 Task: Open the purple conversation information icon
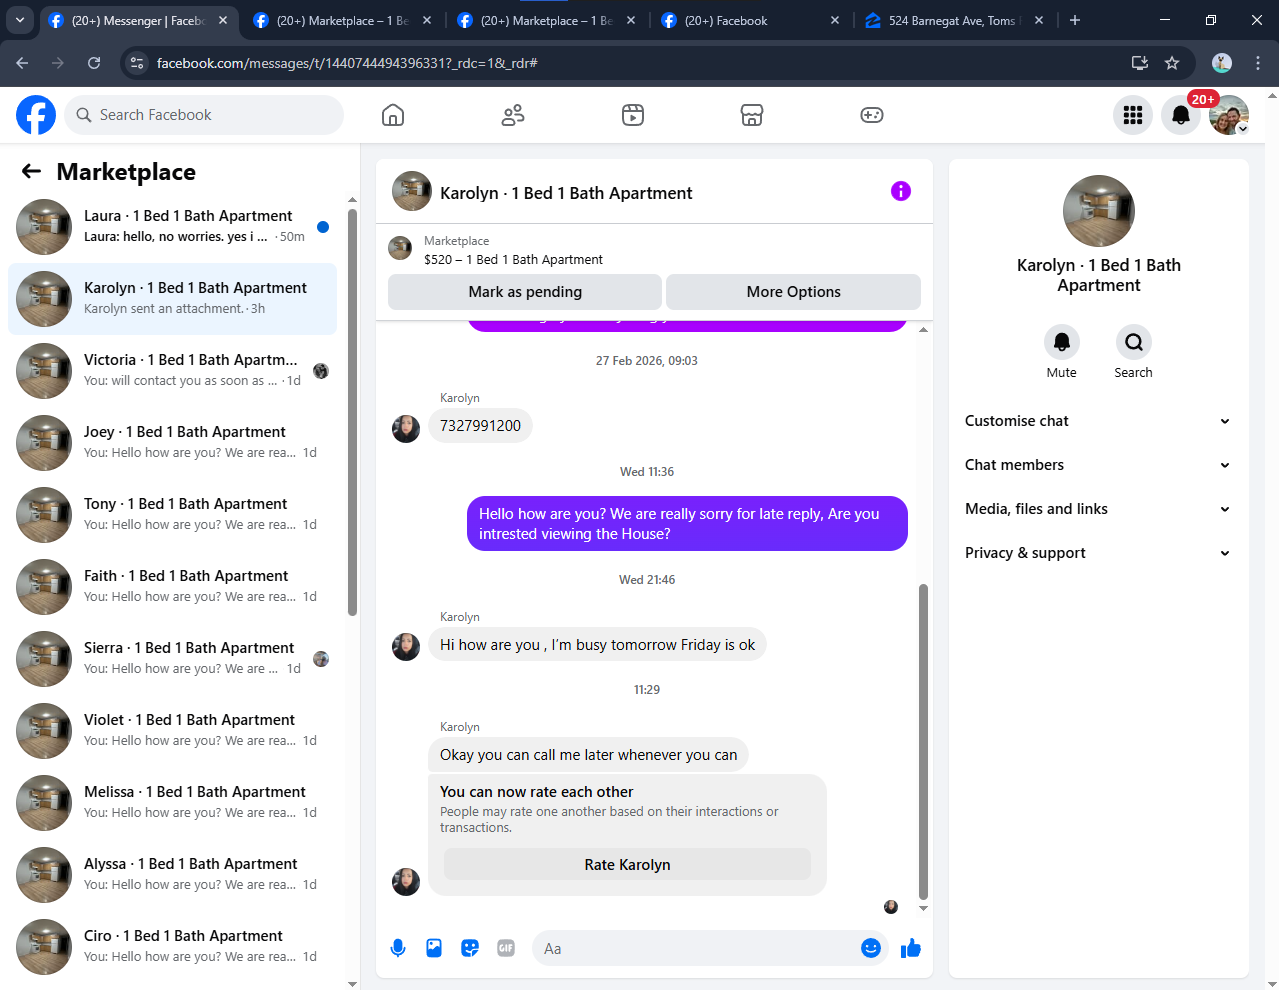click(x=901, y=191)
